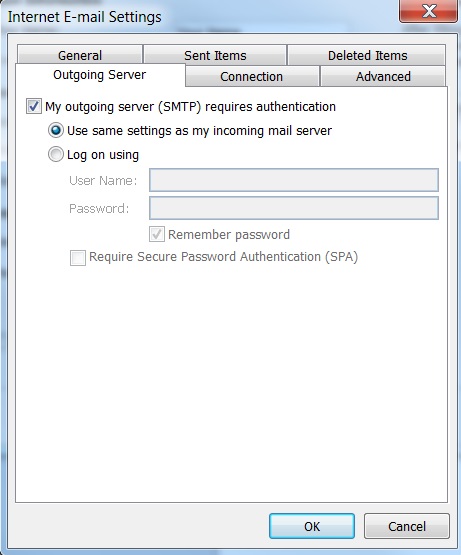Switch to the Sent Items tab
The height and width of the screenshot is (555, 461).
click(215, 55)
